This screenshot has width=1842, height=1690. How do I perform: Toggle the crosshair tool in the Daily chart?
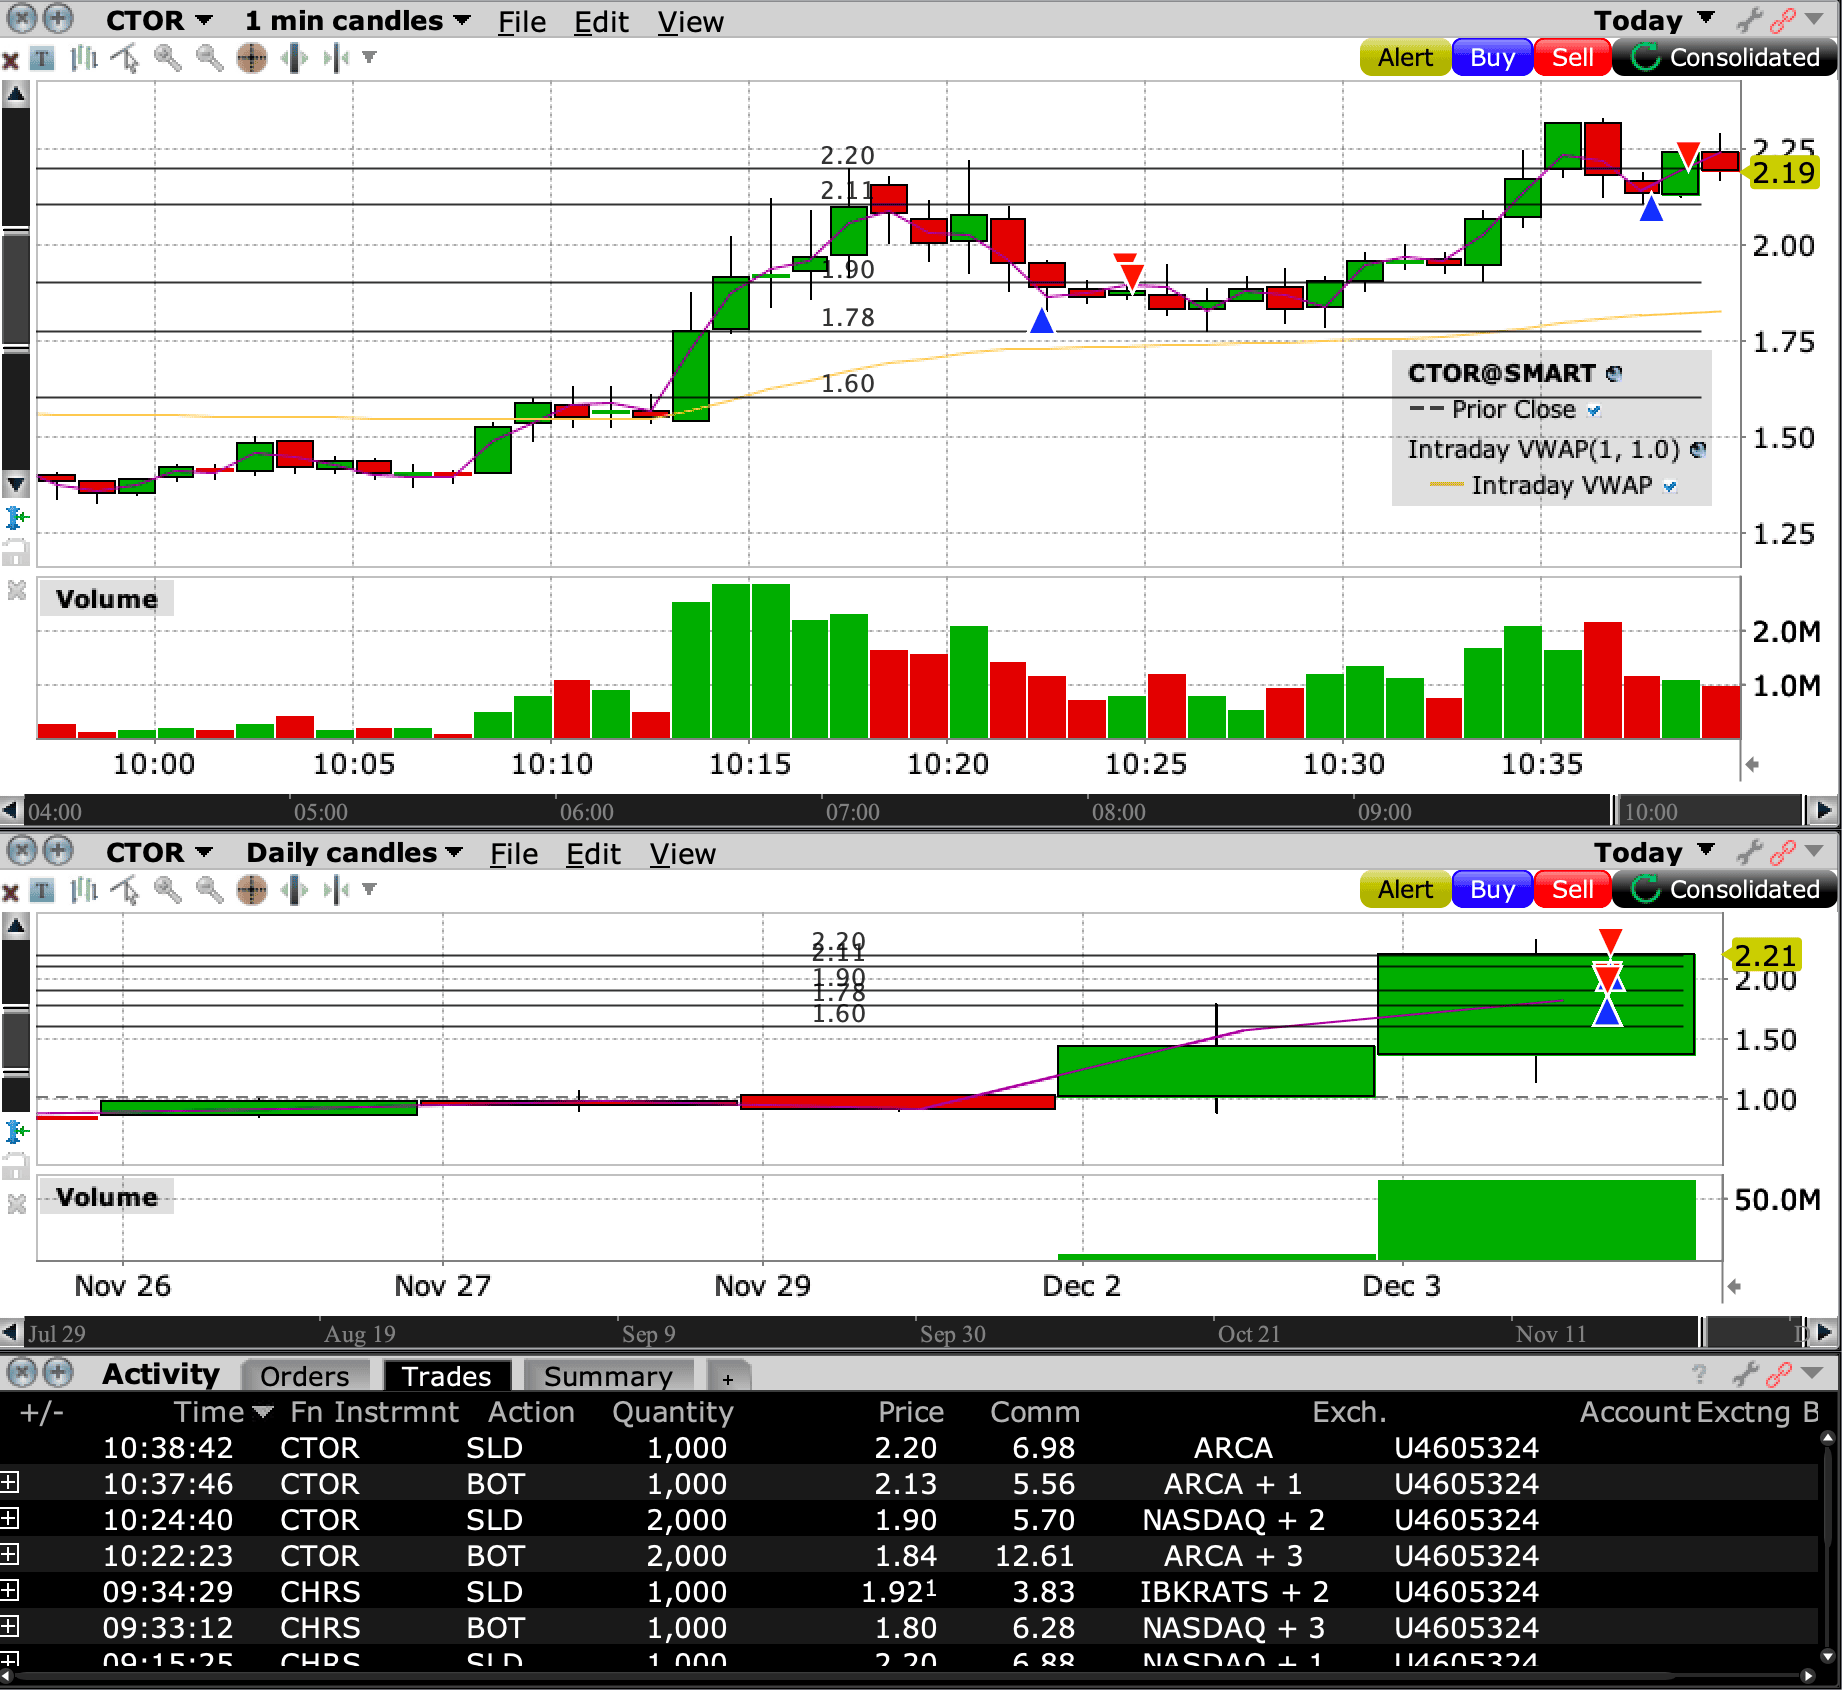point(252,891)
